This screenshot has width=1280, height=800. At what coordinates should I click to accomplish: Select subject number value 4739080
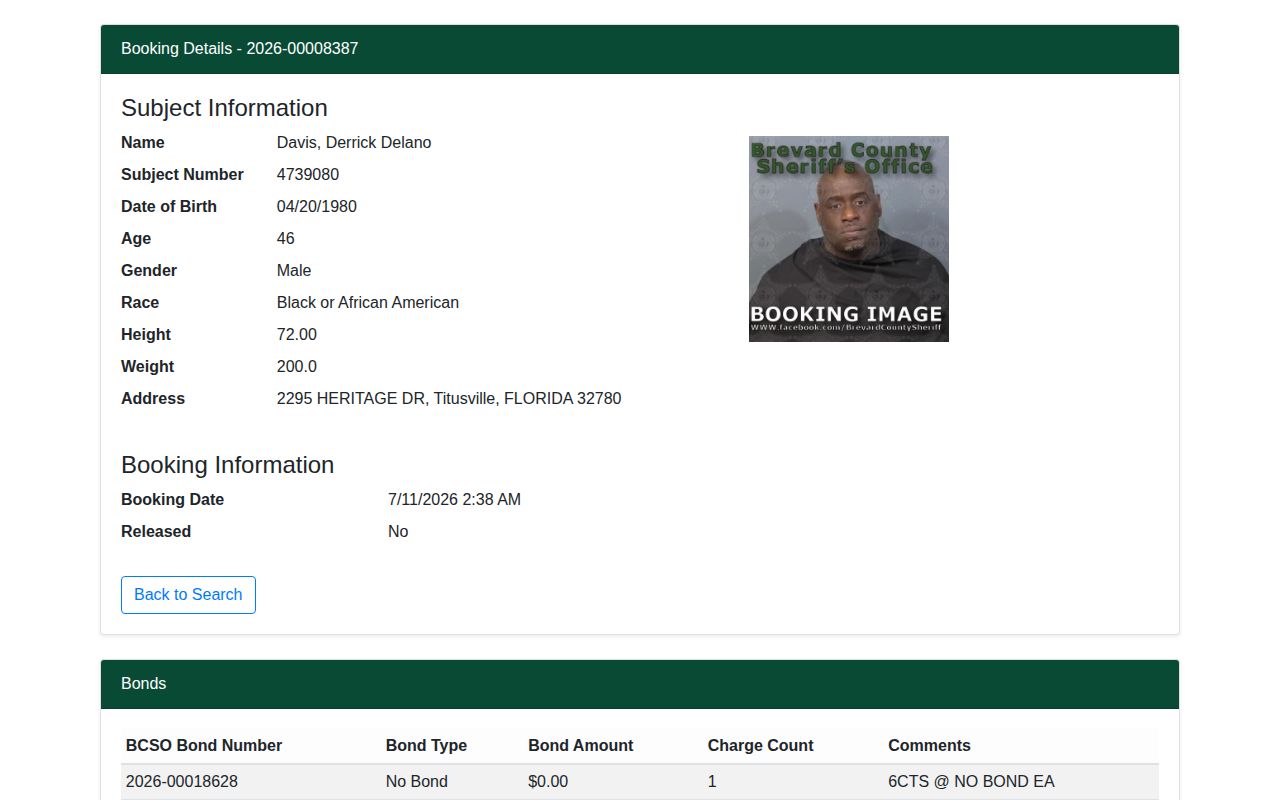coord(308,175)
